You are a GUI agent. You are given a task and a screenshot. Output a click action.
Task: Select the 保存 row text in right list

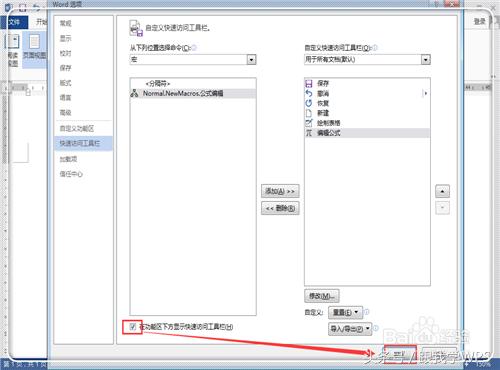(323, 83)
